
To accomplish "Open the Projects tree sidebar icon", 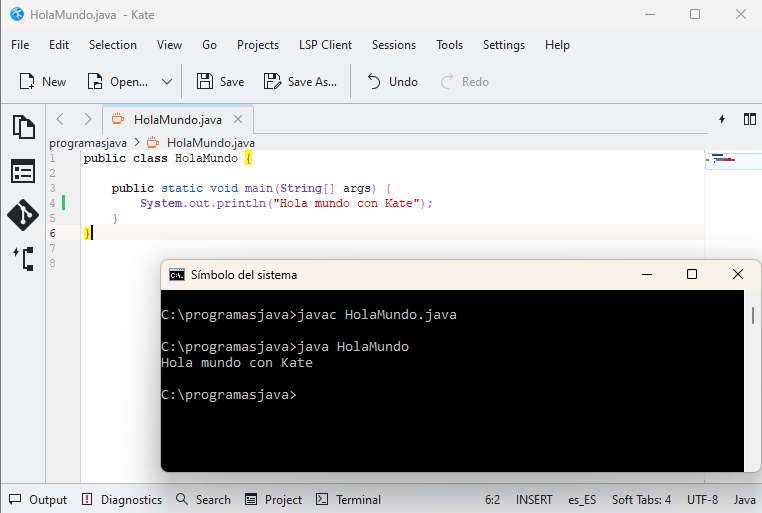I will (23, 258).
